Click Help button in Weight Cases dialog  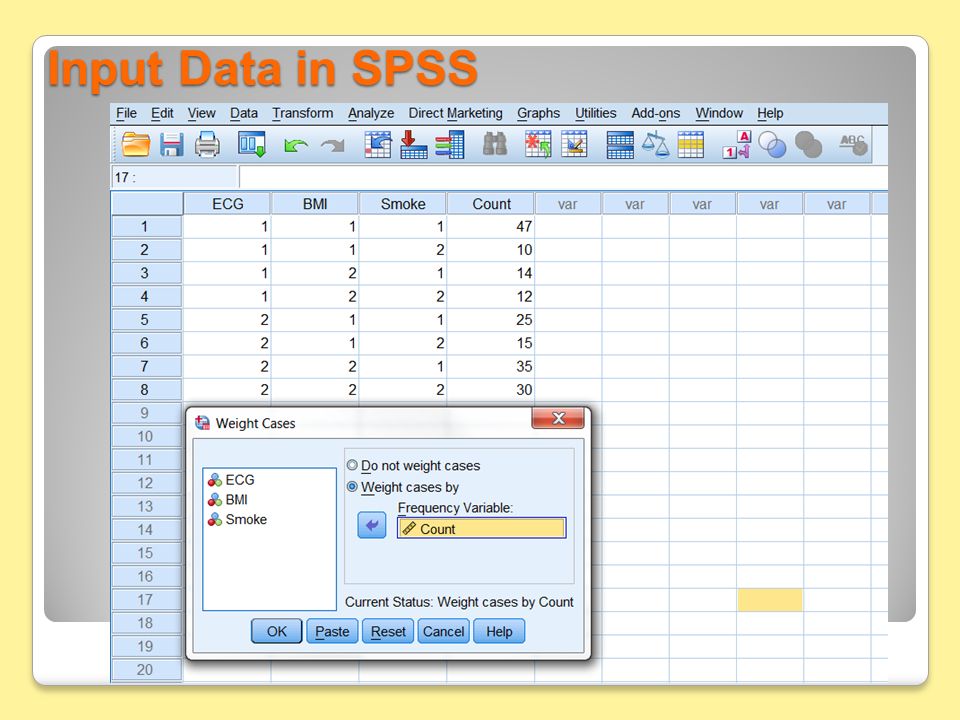click(499, 631)
